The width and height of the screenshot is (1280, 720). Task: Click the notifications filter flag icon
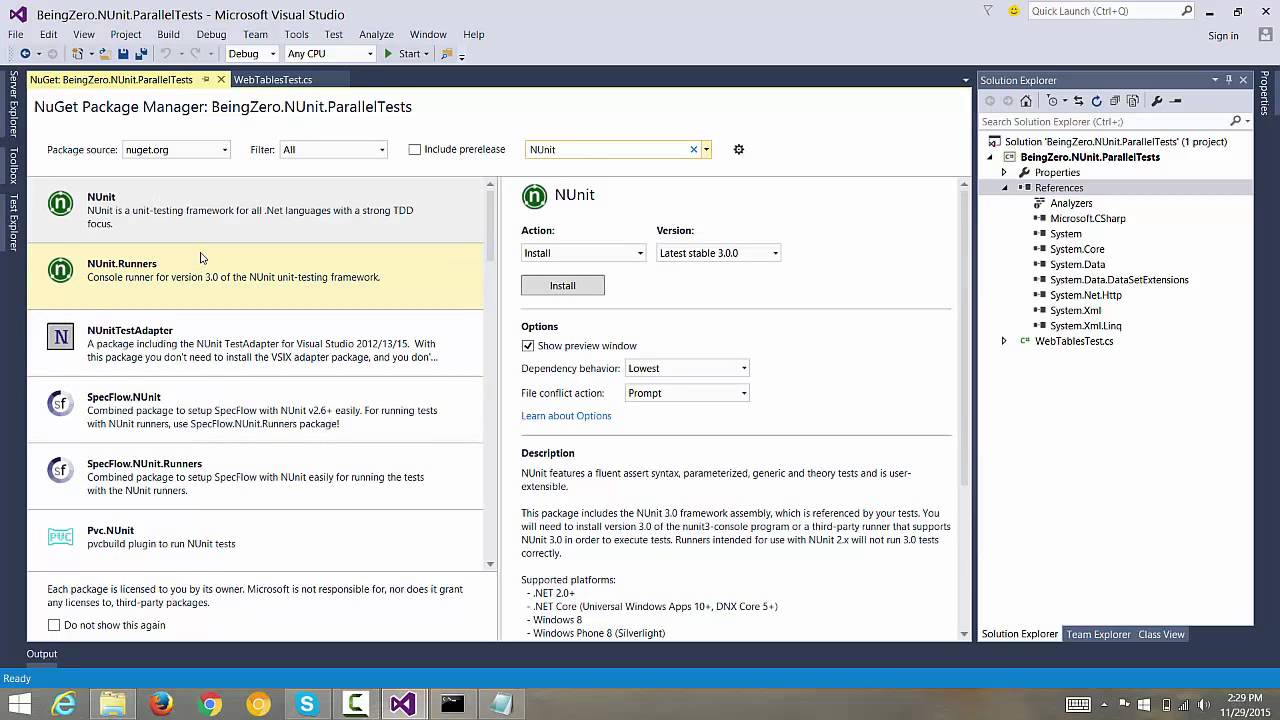click(988, 11)
